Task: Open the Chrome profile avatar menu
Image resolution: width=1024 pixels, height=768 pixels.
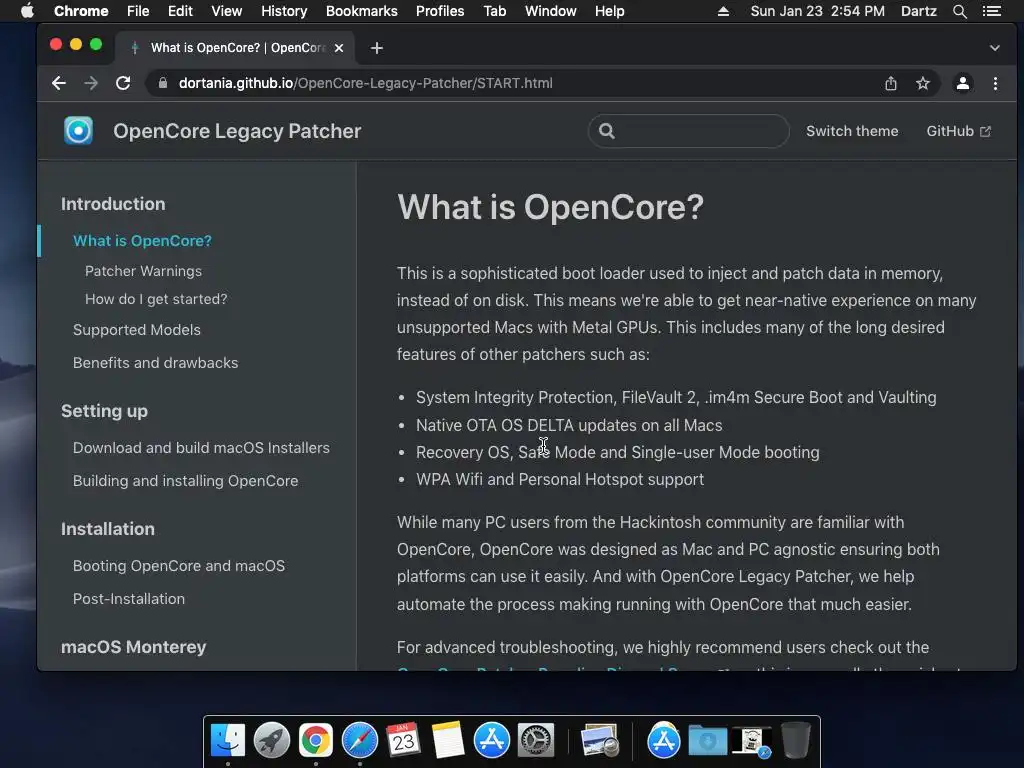Action: [963, 83]
